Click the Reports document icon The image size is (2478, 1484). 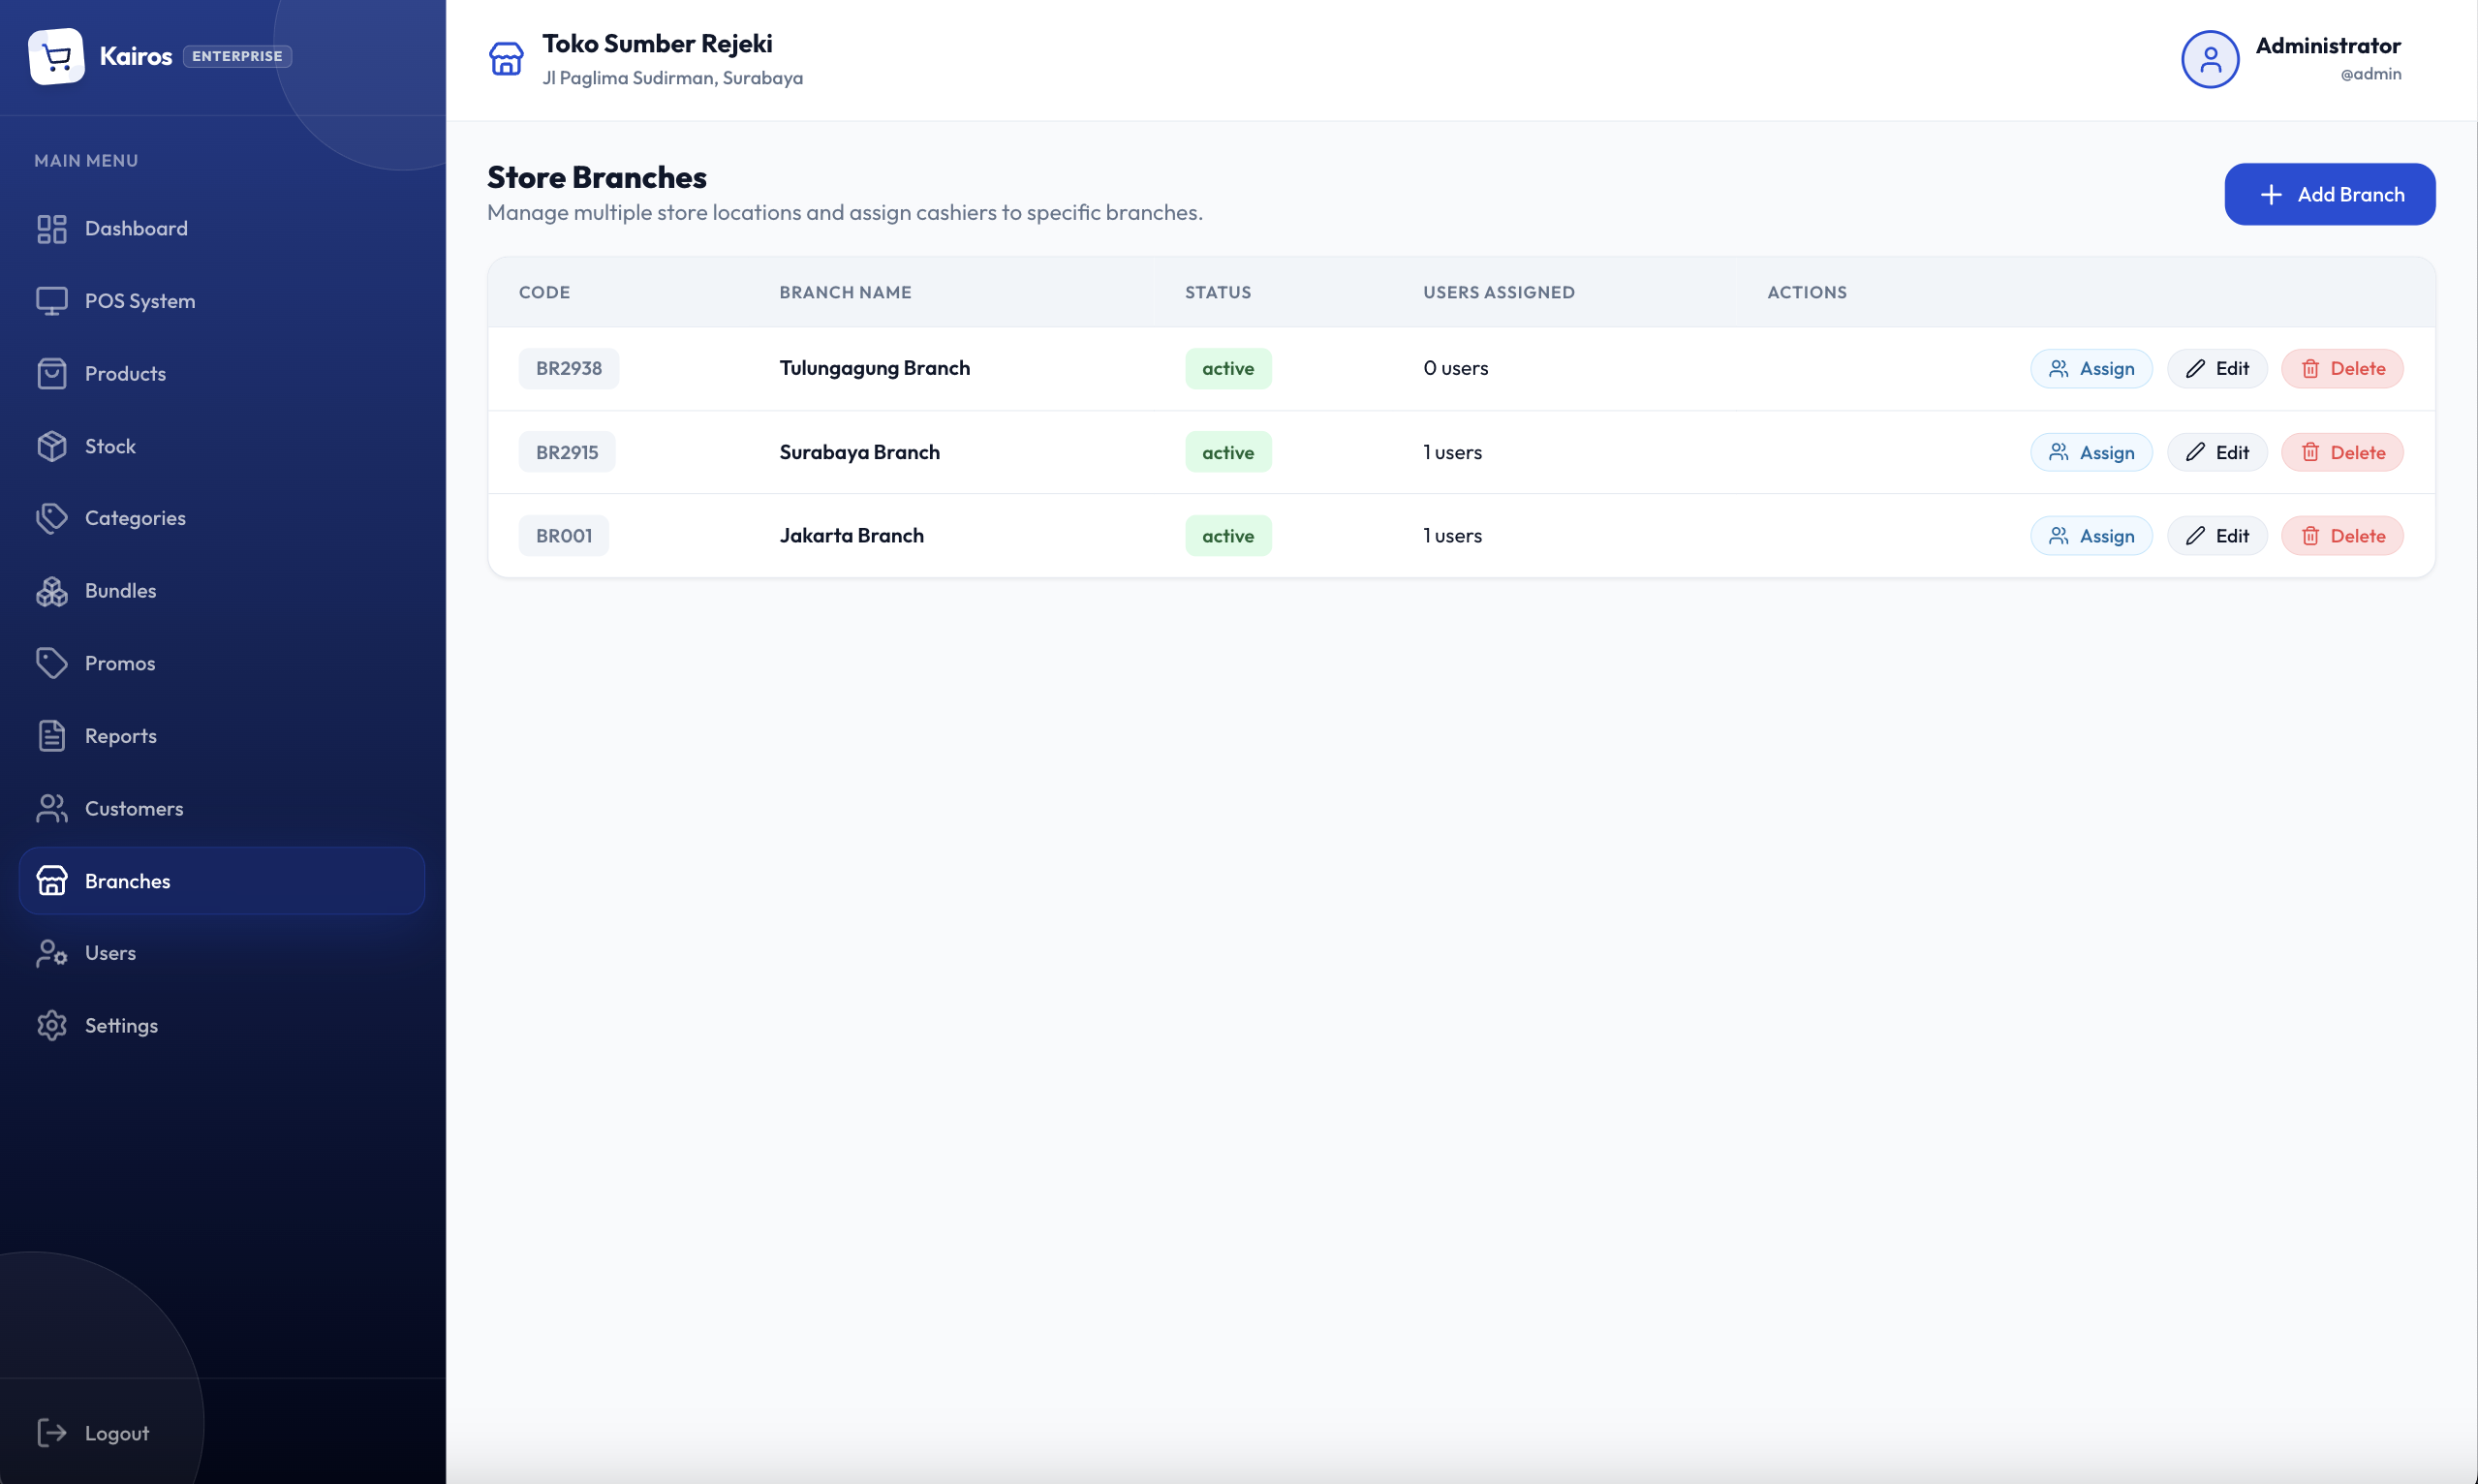tap(51, 736)
